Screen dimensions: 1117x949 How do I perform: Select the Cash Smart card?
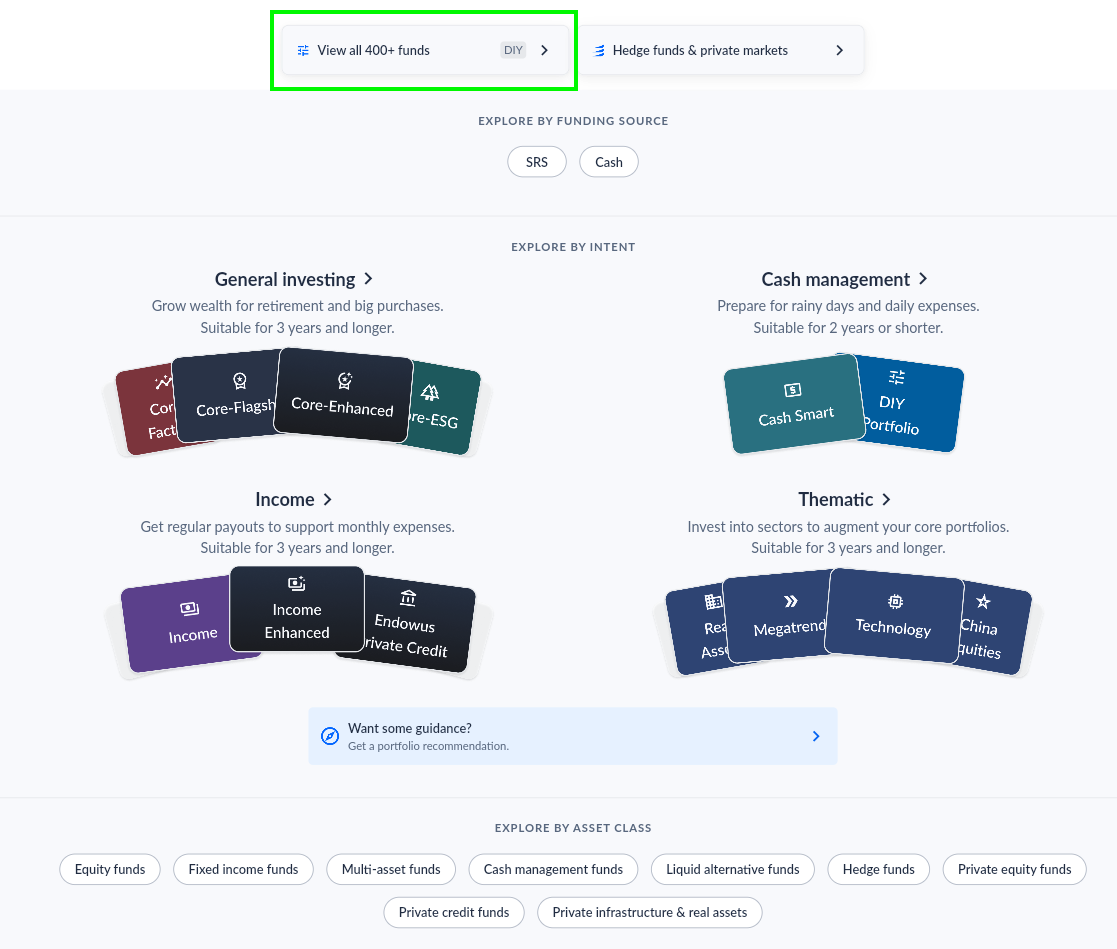coord(794,406)
